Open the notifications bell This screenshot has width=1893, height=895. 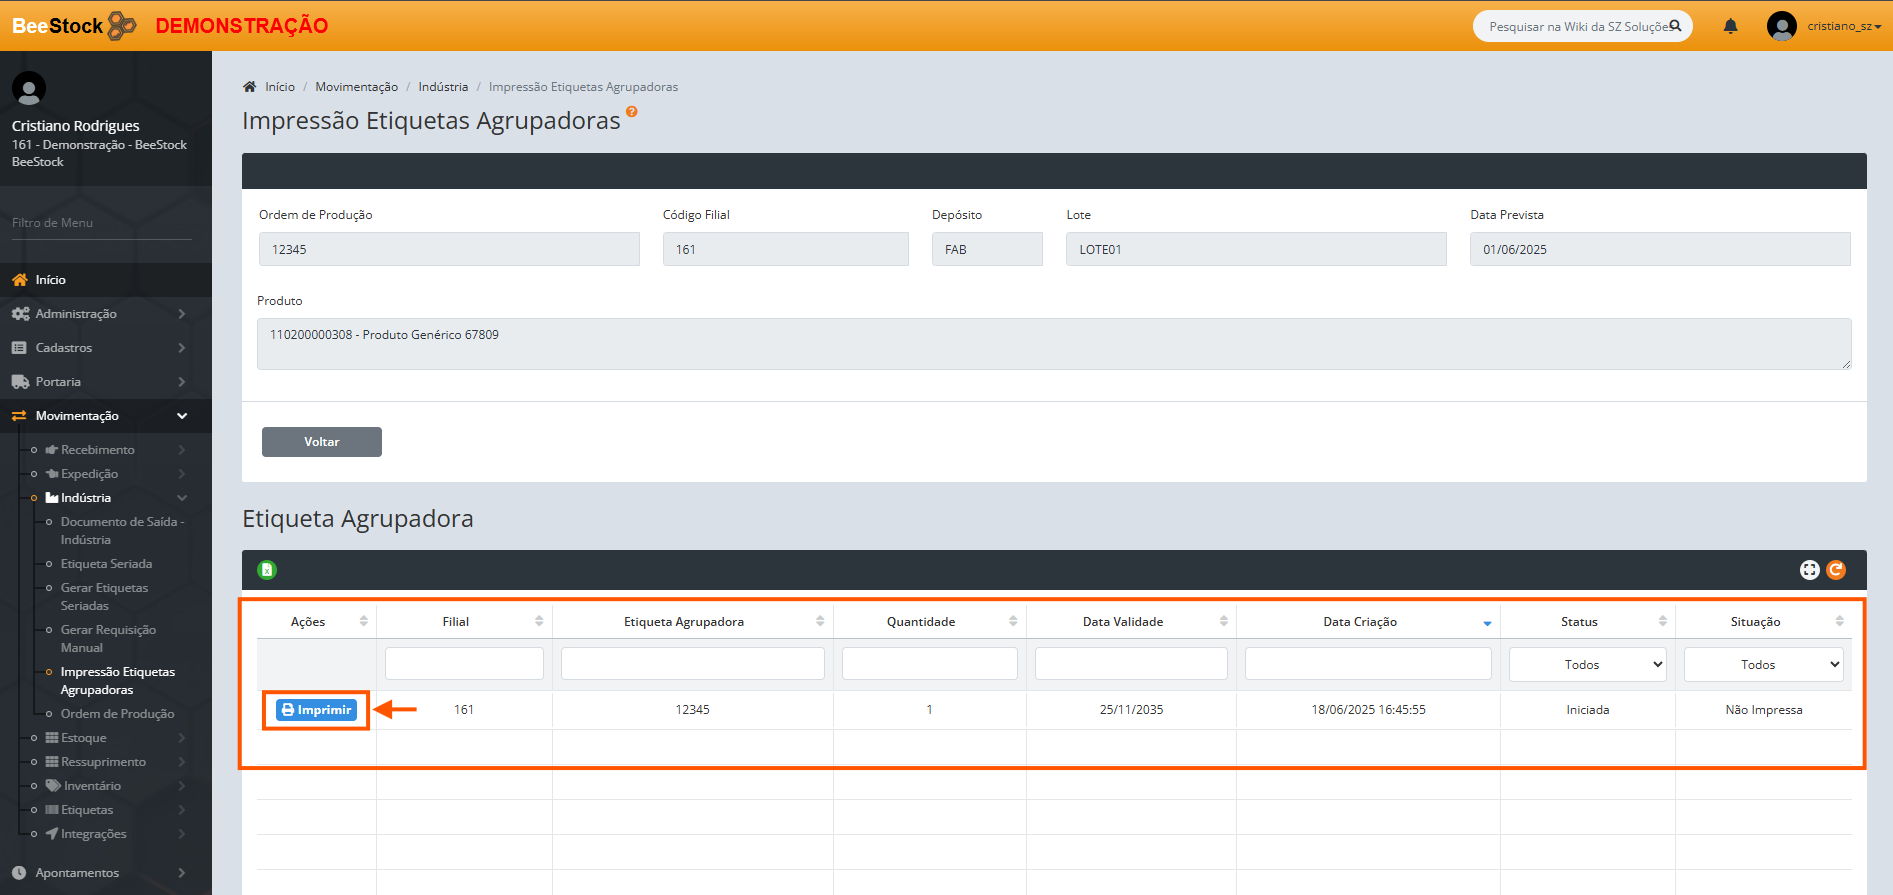pyautogui.click(x=1730, y=26)
